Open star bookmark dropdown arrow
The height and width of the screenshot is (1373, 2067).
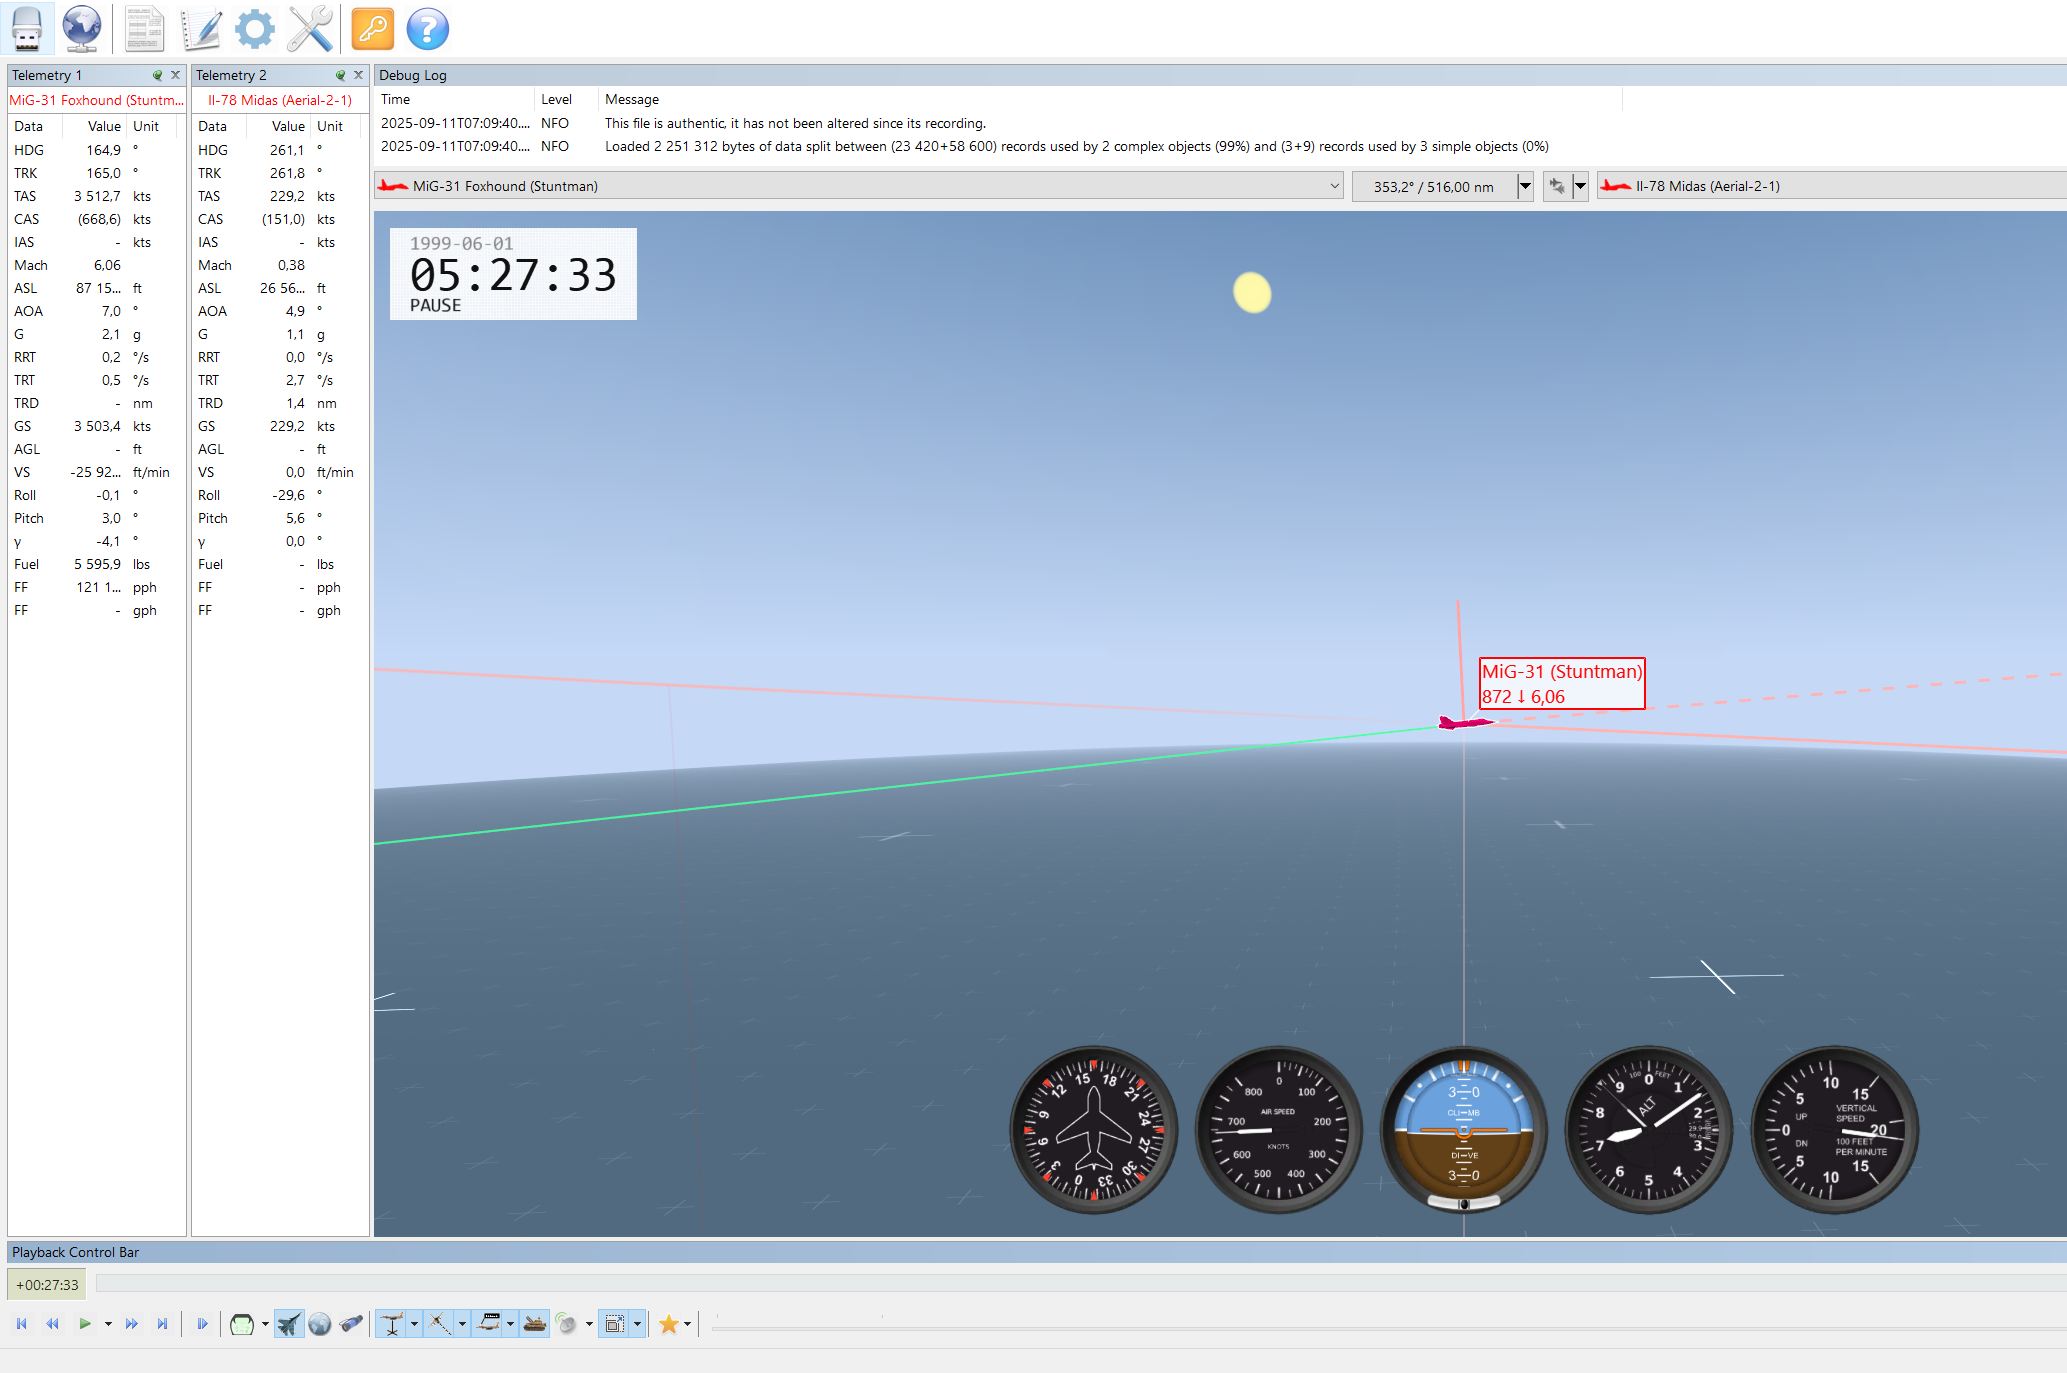click(x=688, y=1324)
